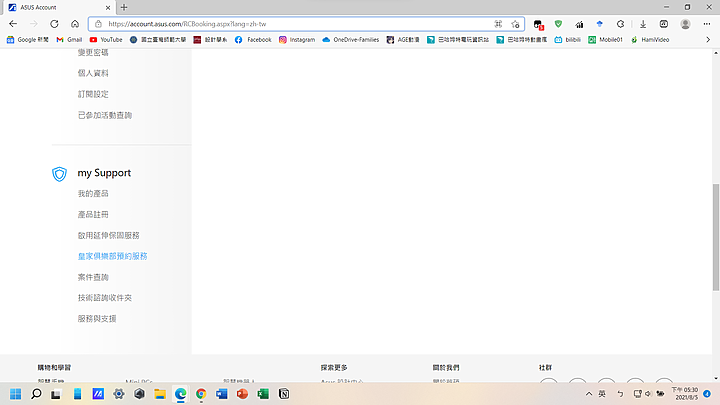The image size is (720, 405).
Task: Open 產品註冊 under my Support
Action: (93, 214)
